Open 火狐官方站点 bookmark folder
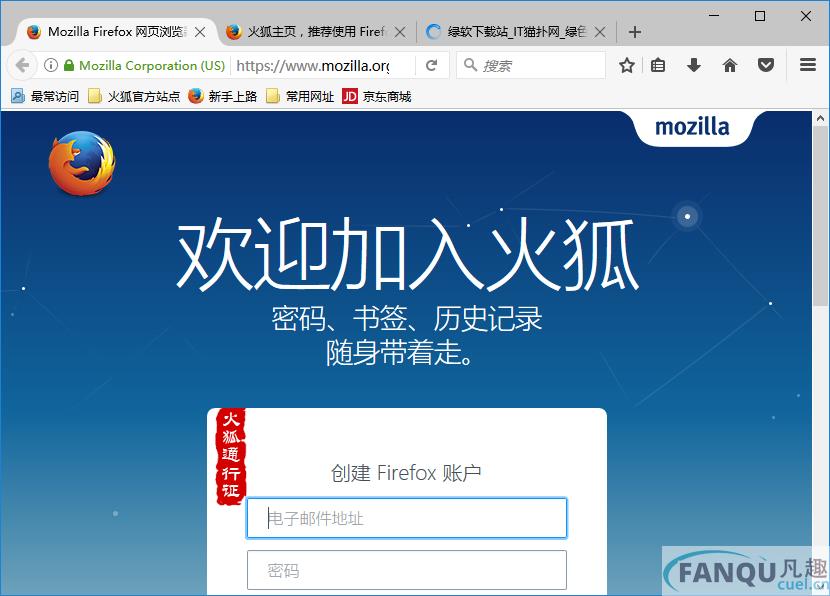Screen dimensions: 830x596 [x=134, y=96]
